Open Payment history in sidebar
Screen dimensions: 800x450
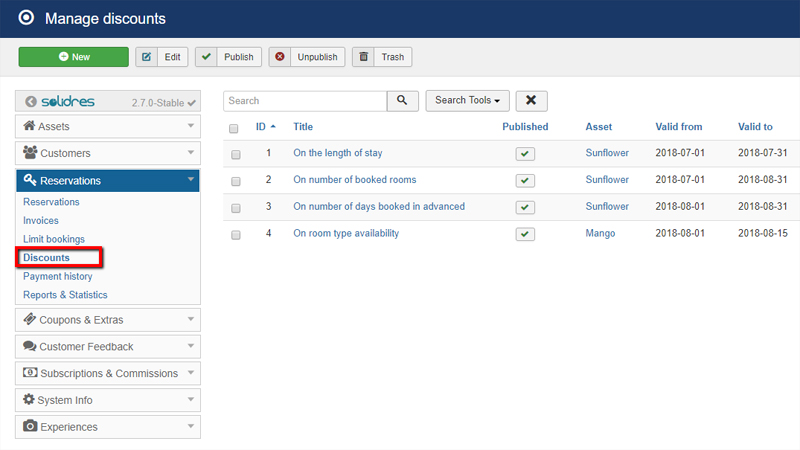click(x=58, y=276)
